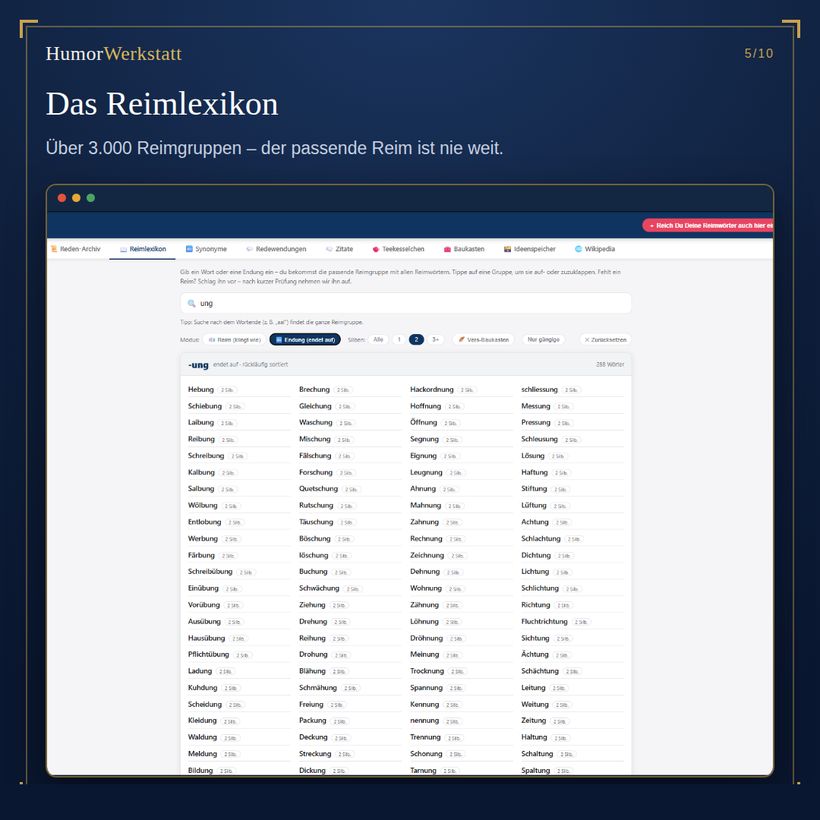Set syllable filter to 2
This screenshot has height=820, width=820.
[416, 339]
